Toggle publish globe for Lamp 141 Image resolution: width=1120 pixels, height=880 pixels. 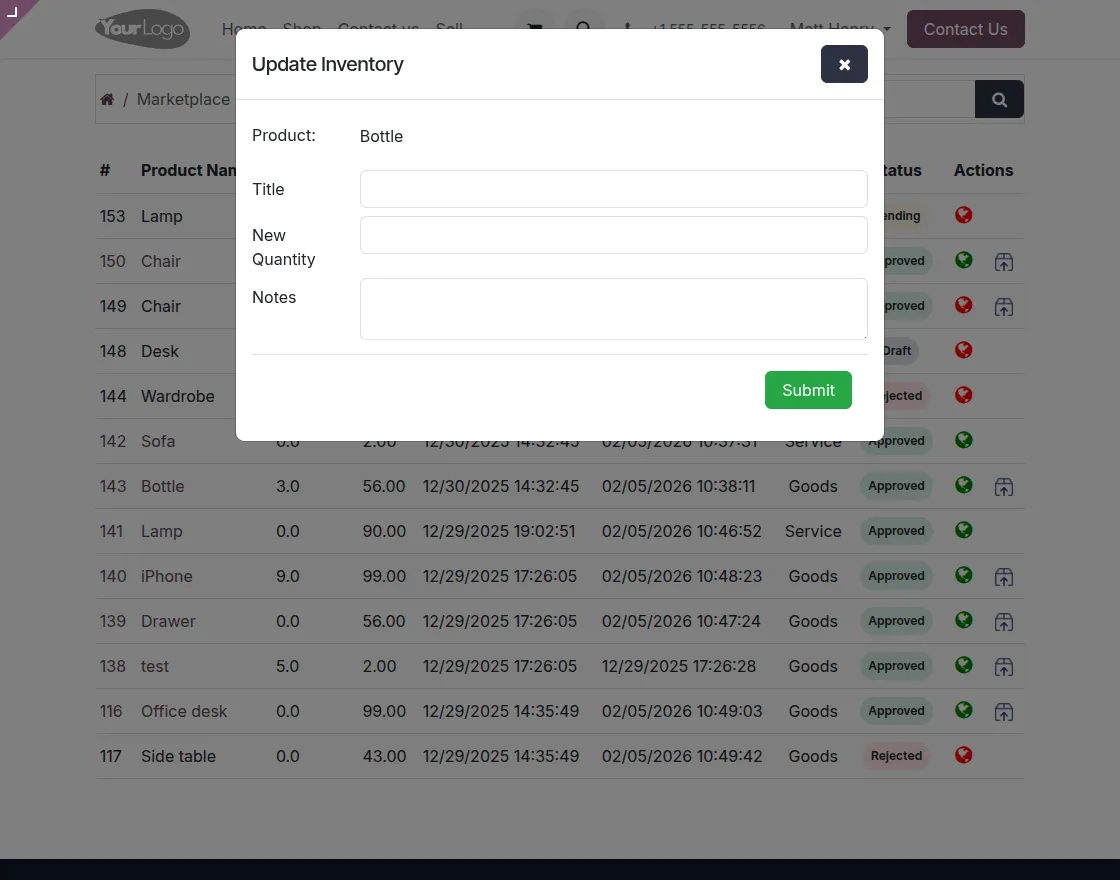964,530
